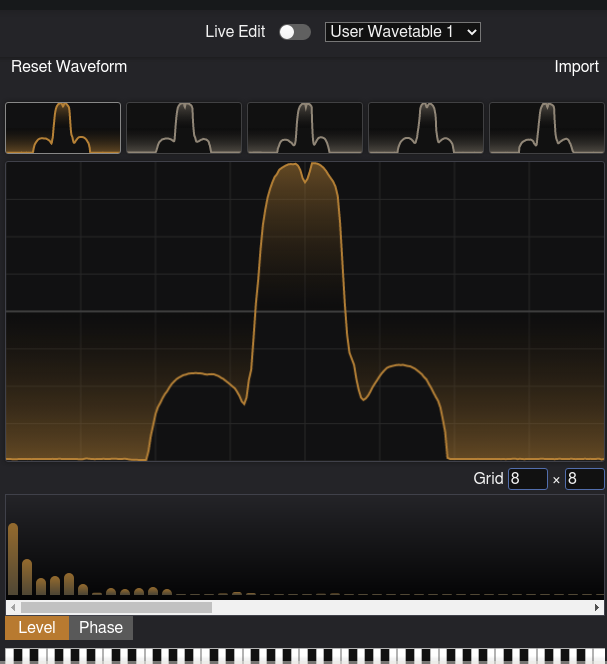This screenshot has width=607, height=664.
Task: Select the third waveform thumbnail
Action: [305, 128]
